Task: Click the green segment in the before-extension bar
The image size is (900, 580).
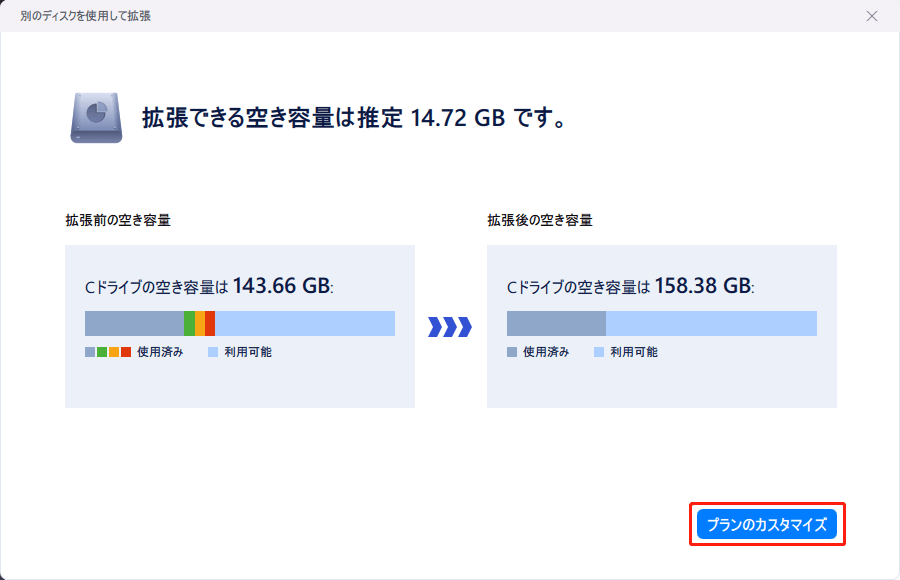Action: coord(189,323)
